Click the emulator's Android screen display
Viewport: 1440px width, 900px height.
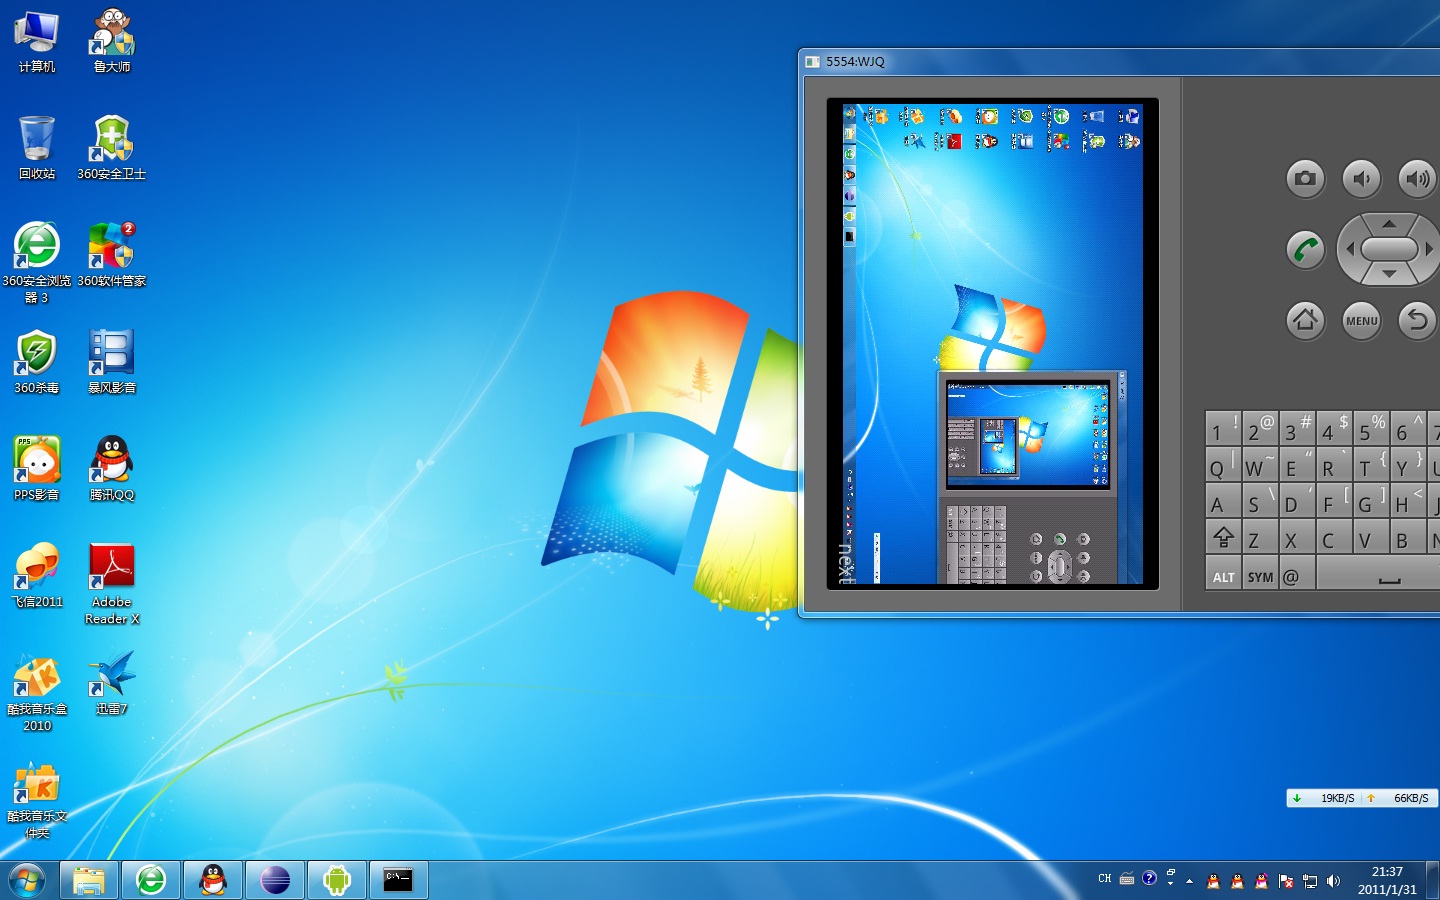pos(993,344)
